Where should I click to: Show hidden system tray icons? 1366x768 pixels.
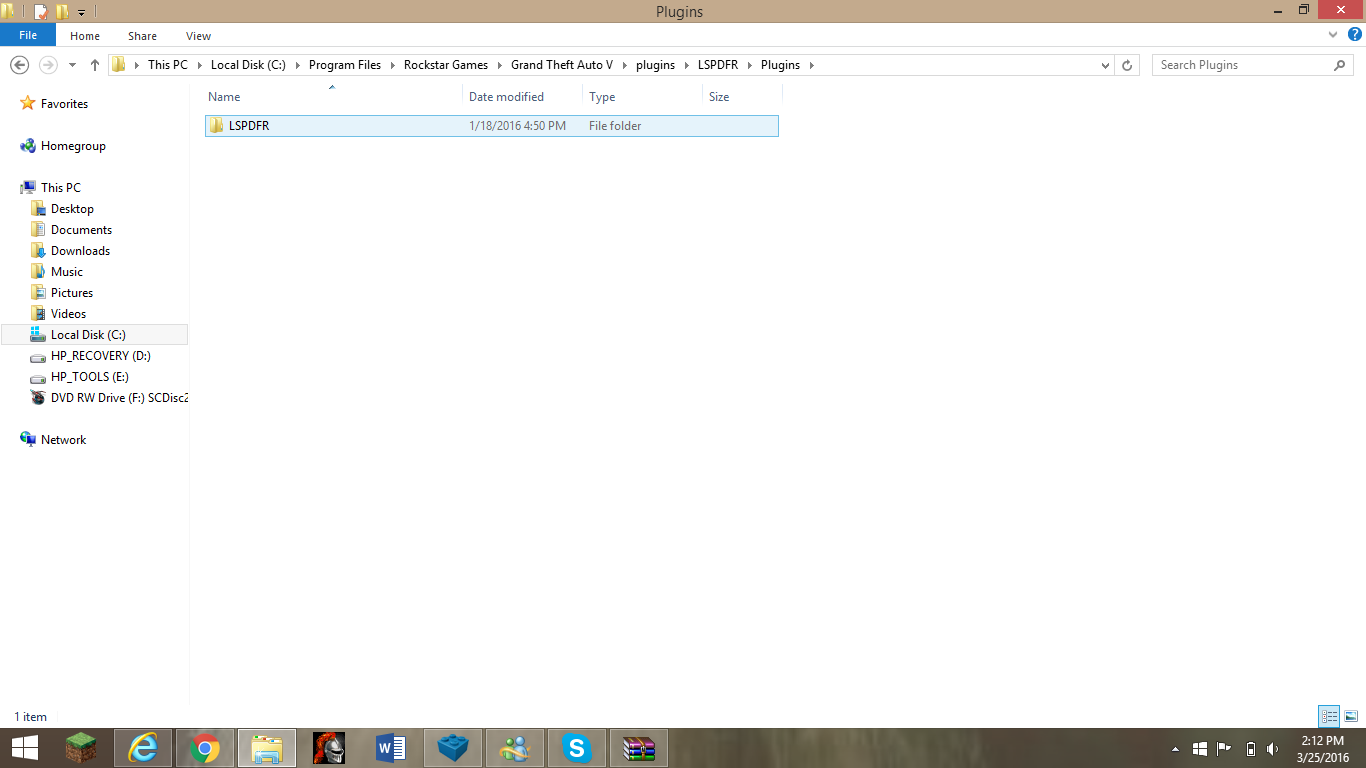click(x=1176, y=749)
